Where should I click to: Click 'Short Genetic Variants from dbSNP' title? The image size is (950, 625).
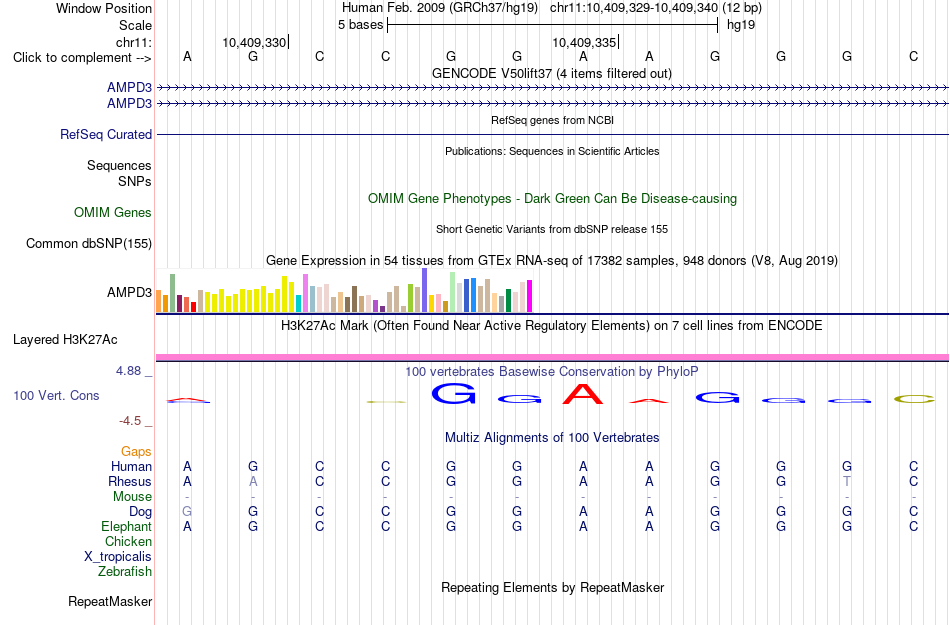pos(552,230)
